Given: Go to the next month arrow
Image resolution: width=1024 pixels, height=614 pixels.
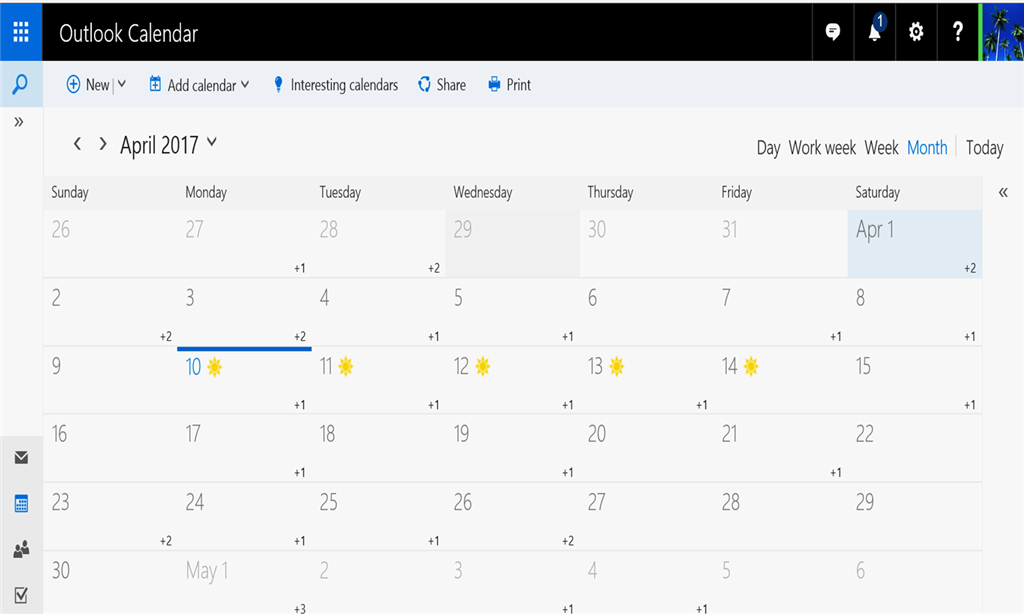Looking at the screenshot, I should [x=103, y=144].
